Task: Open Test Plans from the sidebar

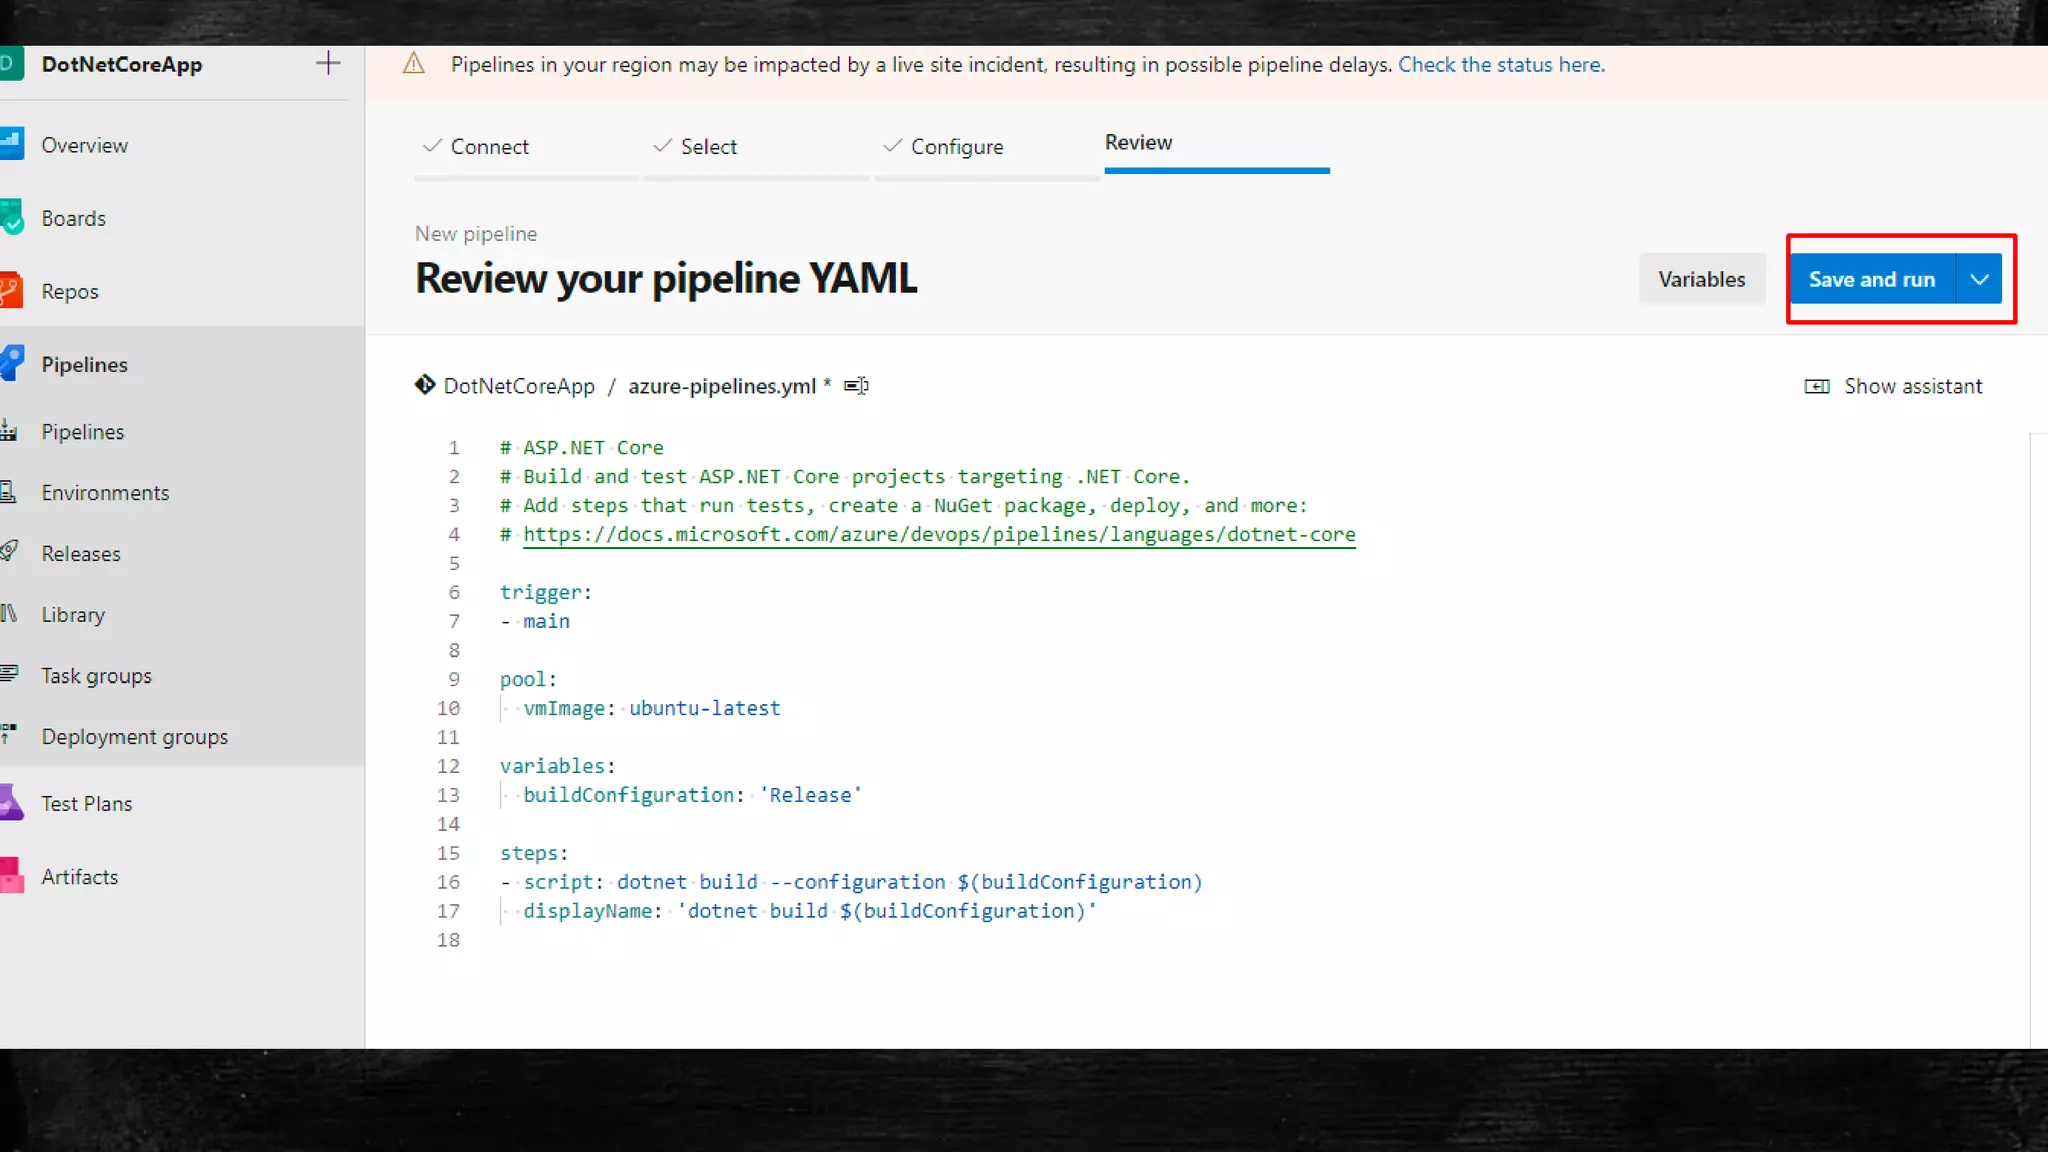Action: pos(87,804)
